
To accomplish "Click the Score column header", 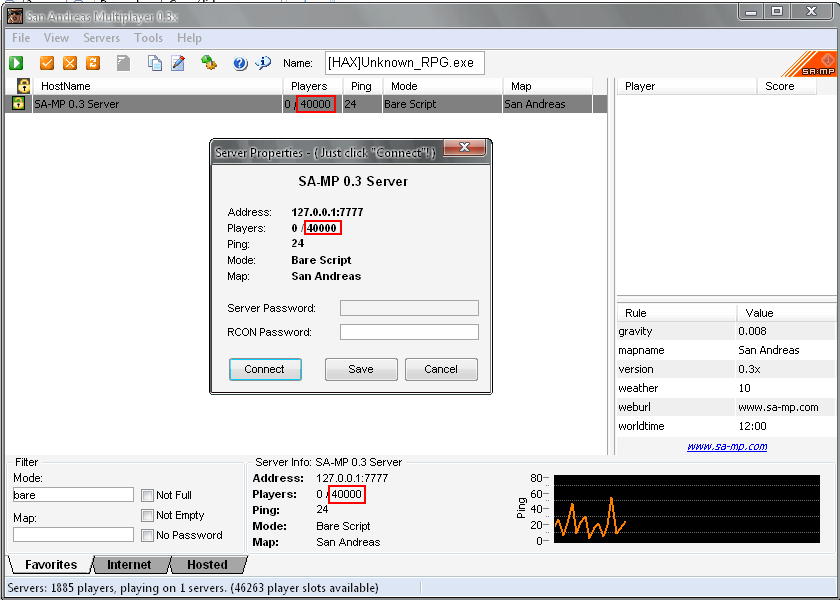I will point(786,86).
